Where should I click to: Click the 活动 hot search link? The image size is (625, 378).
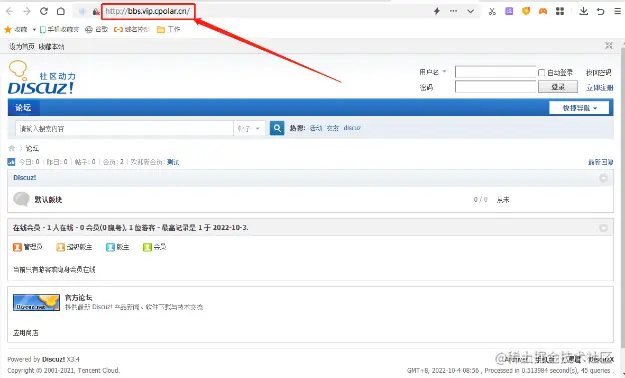pyautogui.click(x=316, y=128)
